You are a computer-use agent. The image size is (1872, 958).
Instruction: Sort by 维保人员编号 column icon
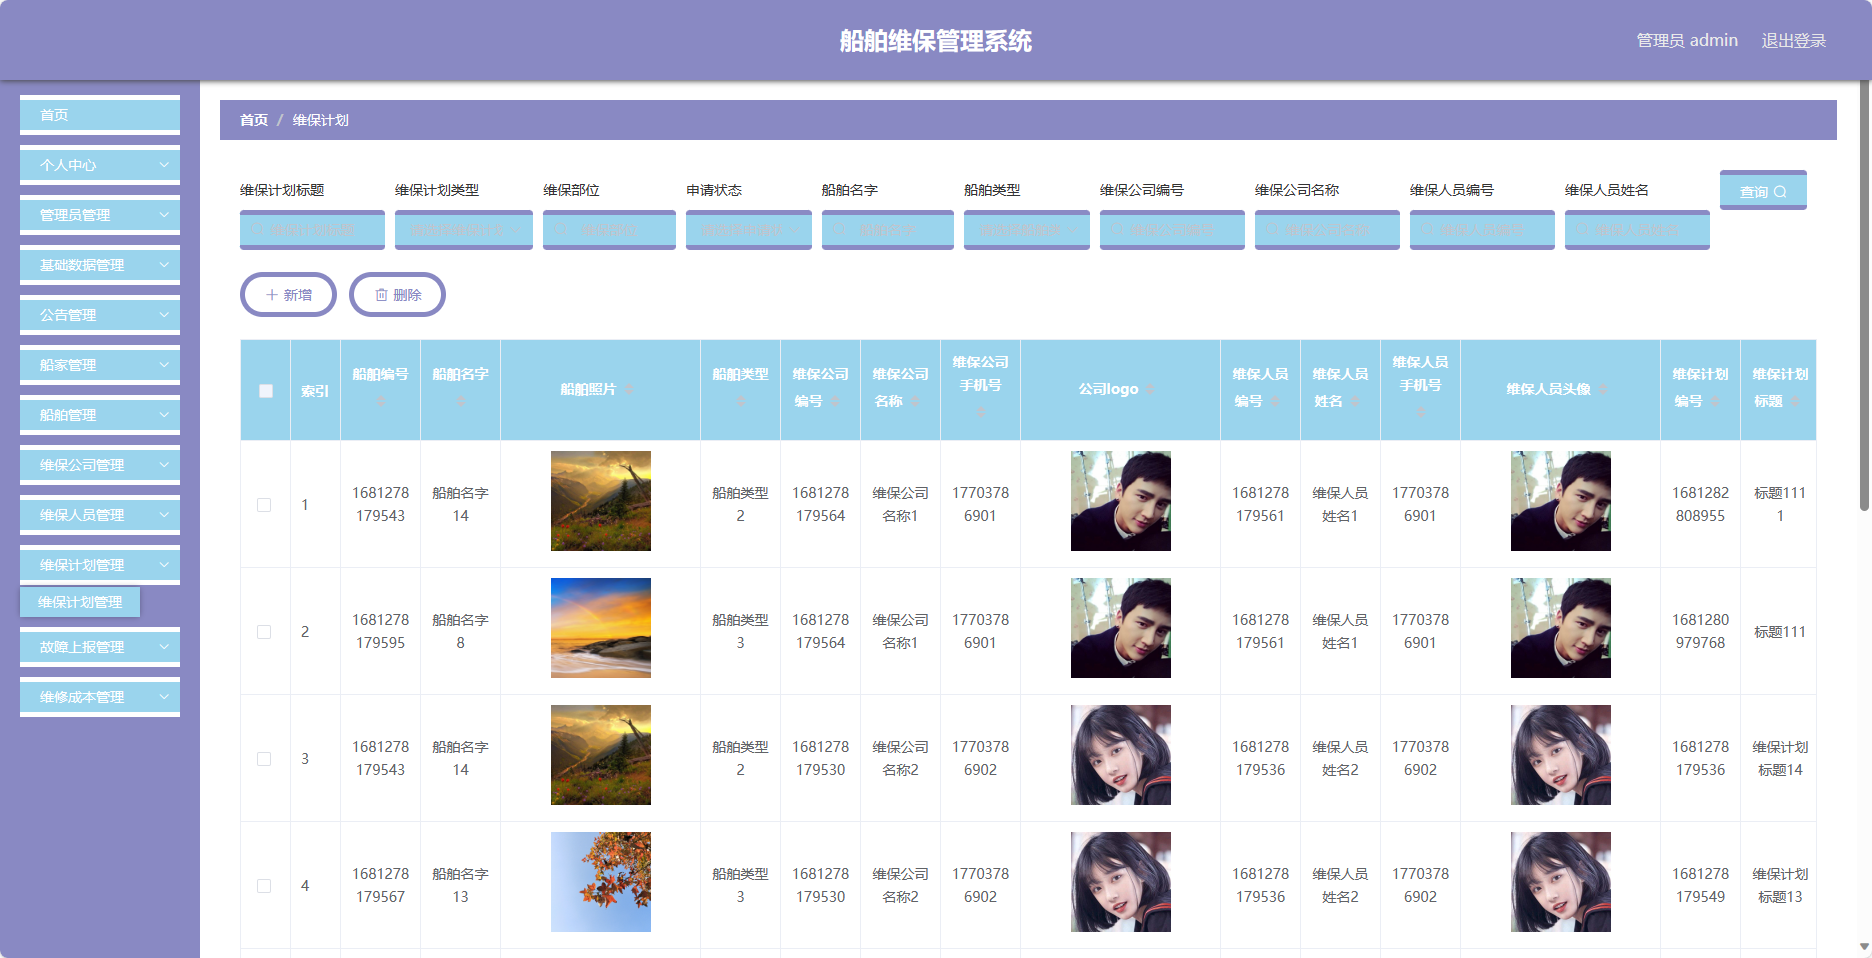[1275, 401]
